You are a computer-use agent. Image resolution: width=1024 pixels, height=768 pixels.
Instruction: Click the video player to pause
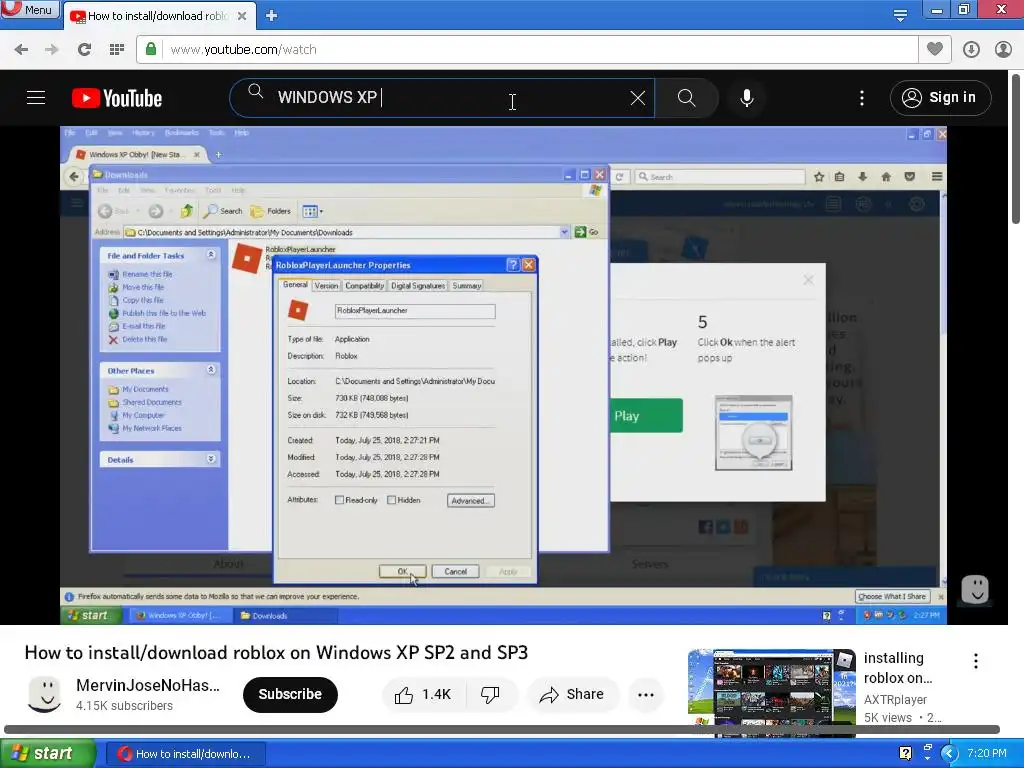click(503, 375)
